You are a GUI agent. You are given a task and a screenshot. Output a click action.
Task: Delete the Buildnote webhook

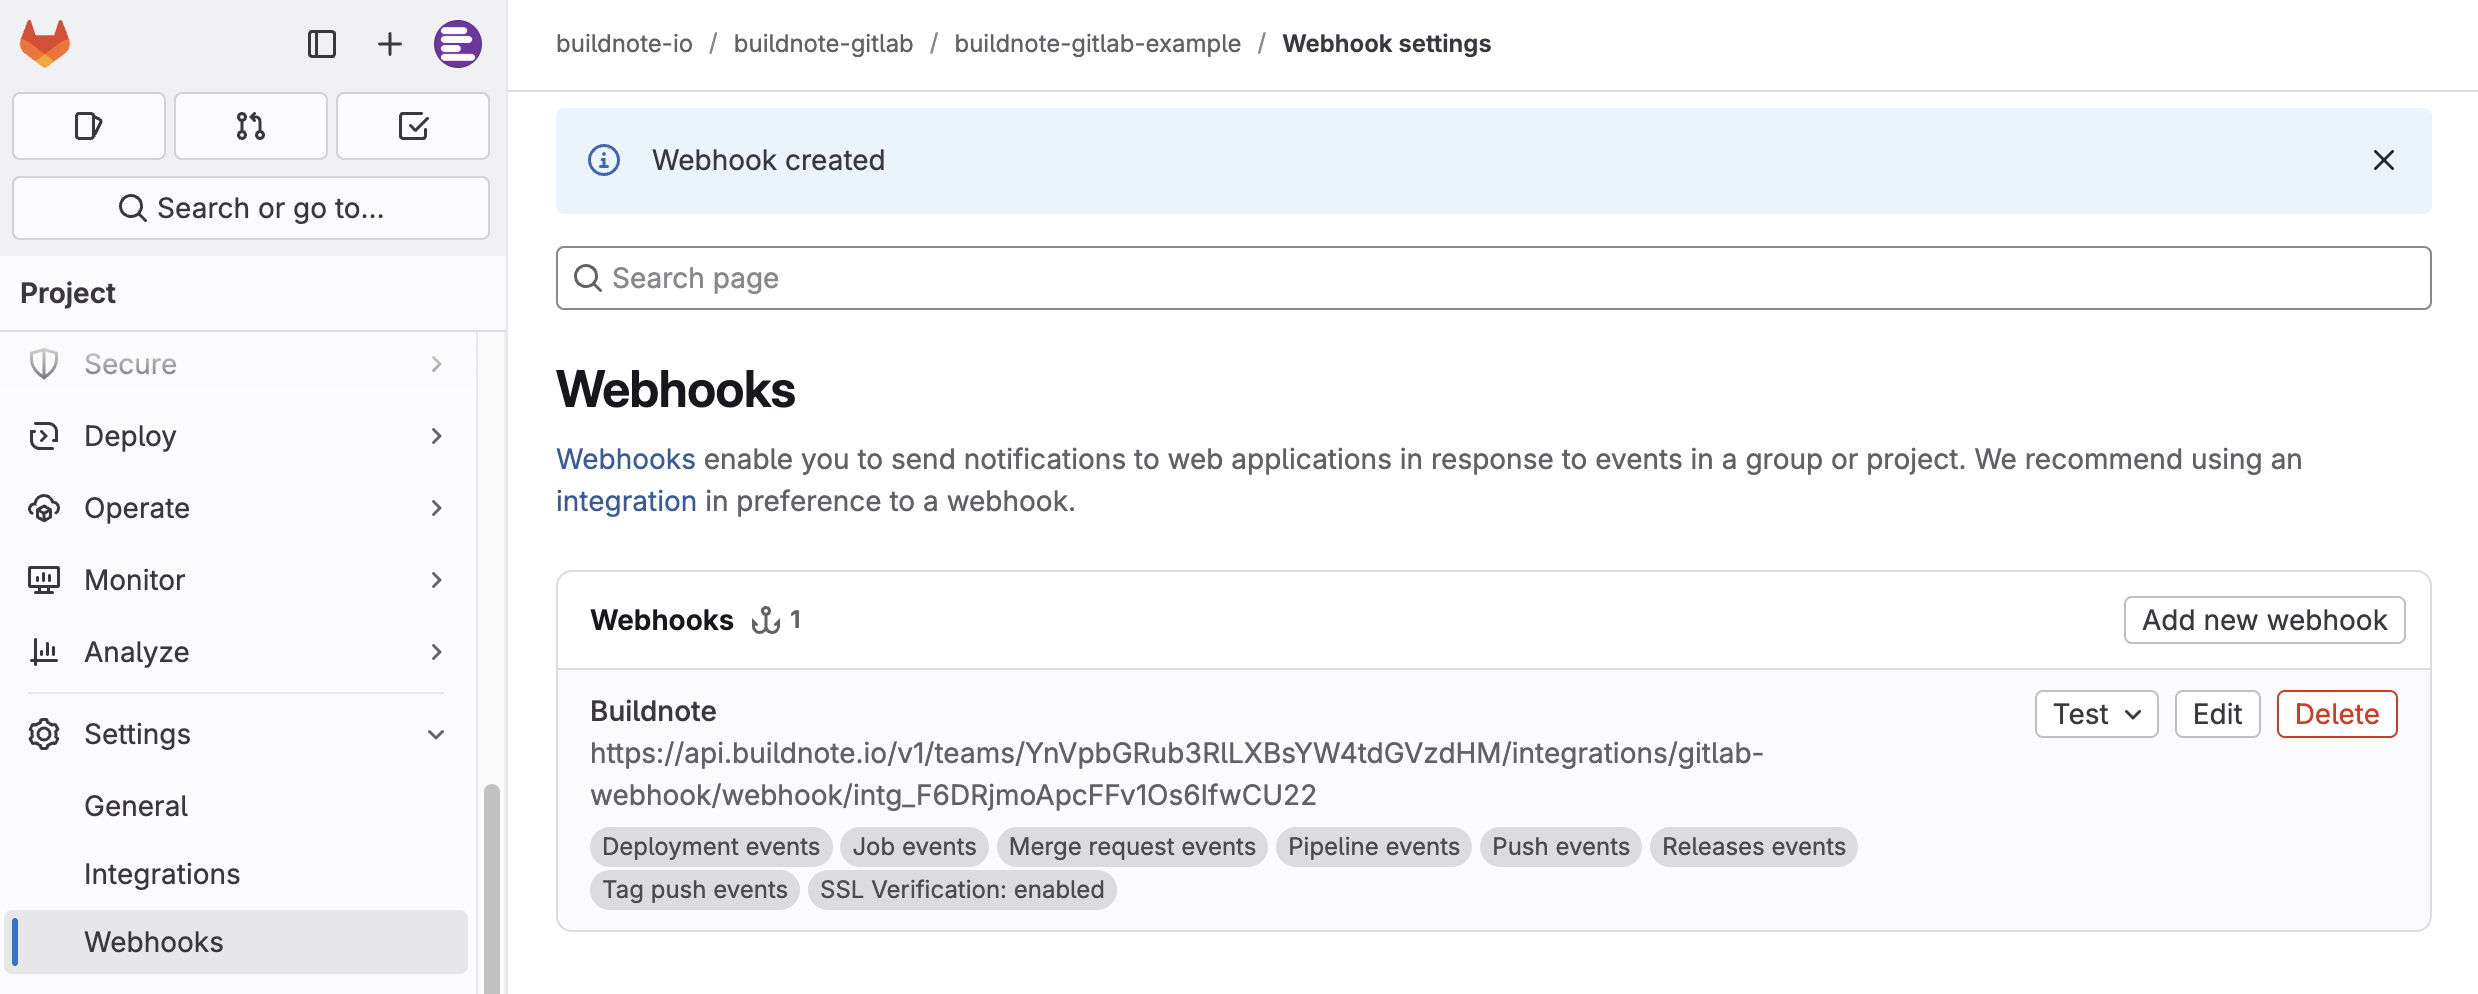tap(2337, 714)
